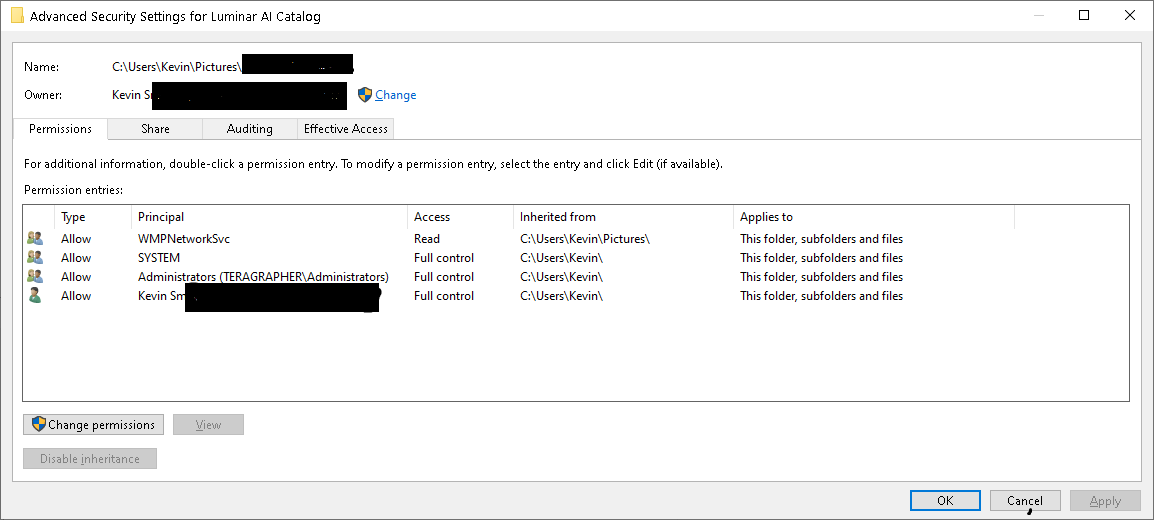Click Full control in the SYSTEM row
The height and width of the screenshot is (520, 1154).
pos(444,257)
